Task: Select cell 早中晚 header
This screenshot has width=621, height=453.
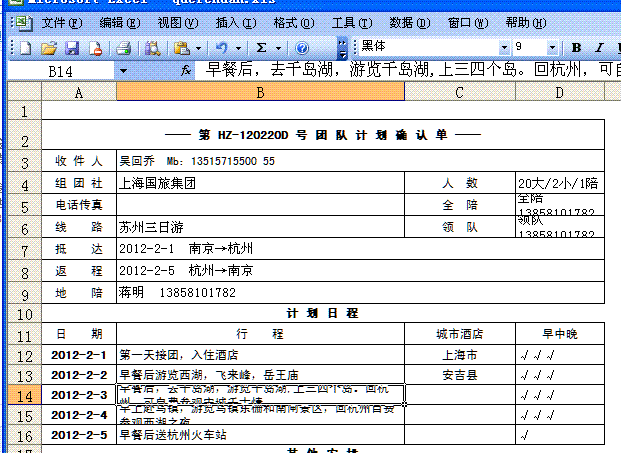Action: (560, 334)
